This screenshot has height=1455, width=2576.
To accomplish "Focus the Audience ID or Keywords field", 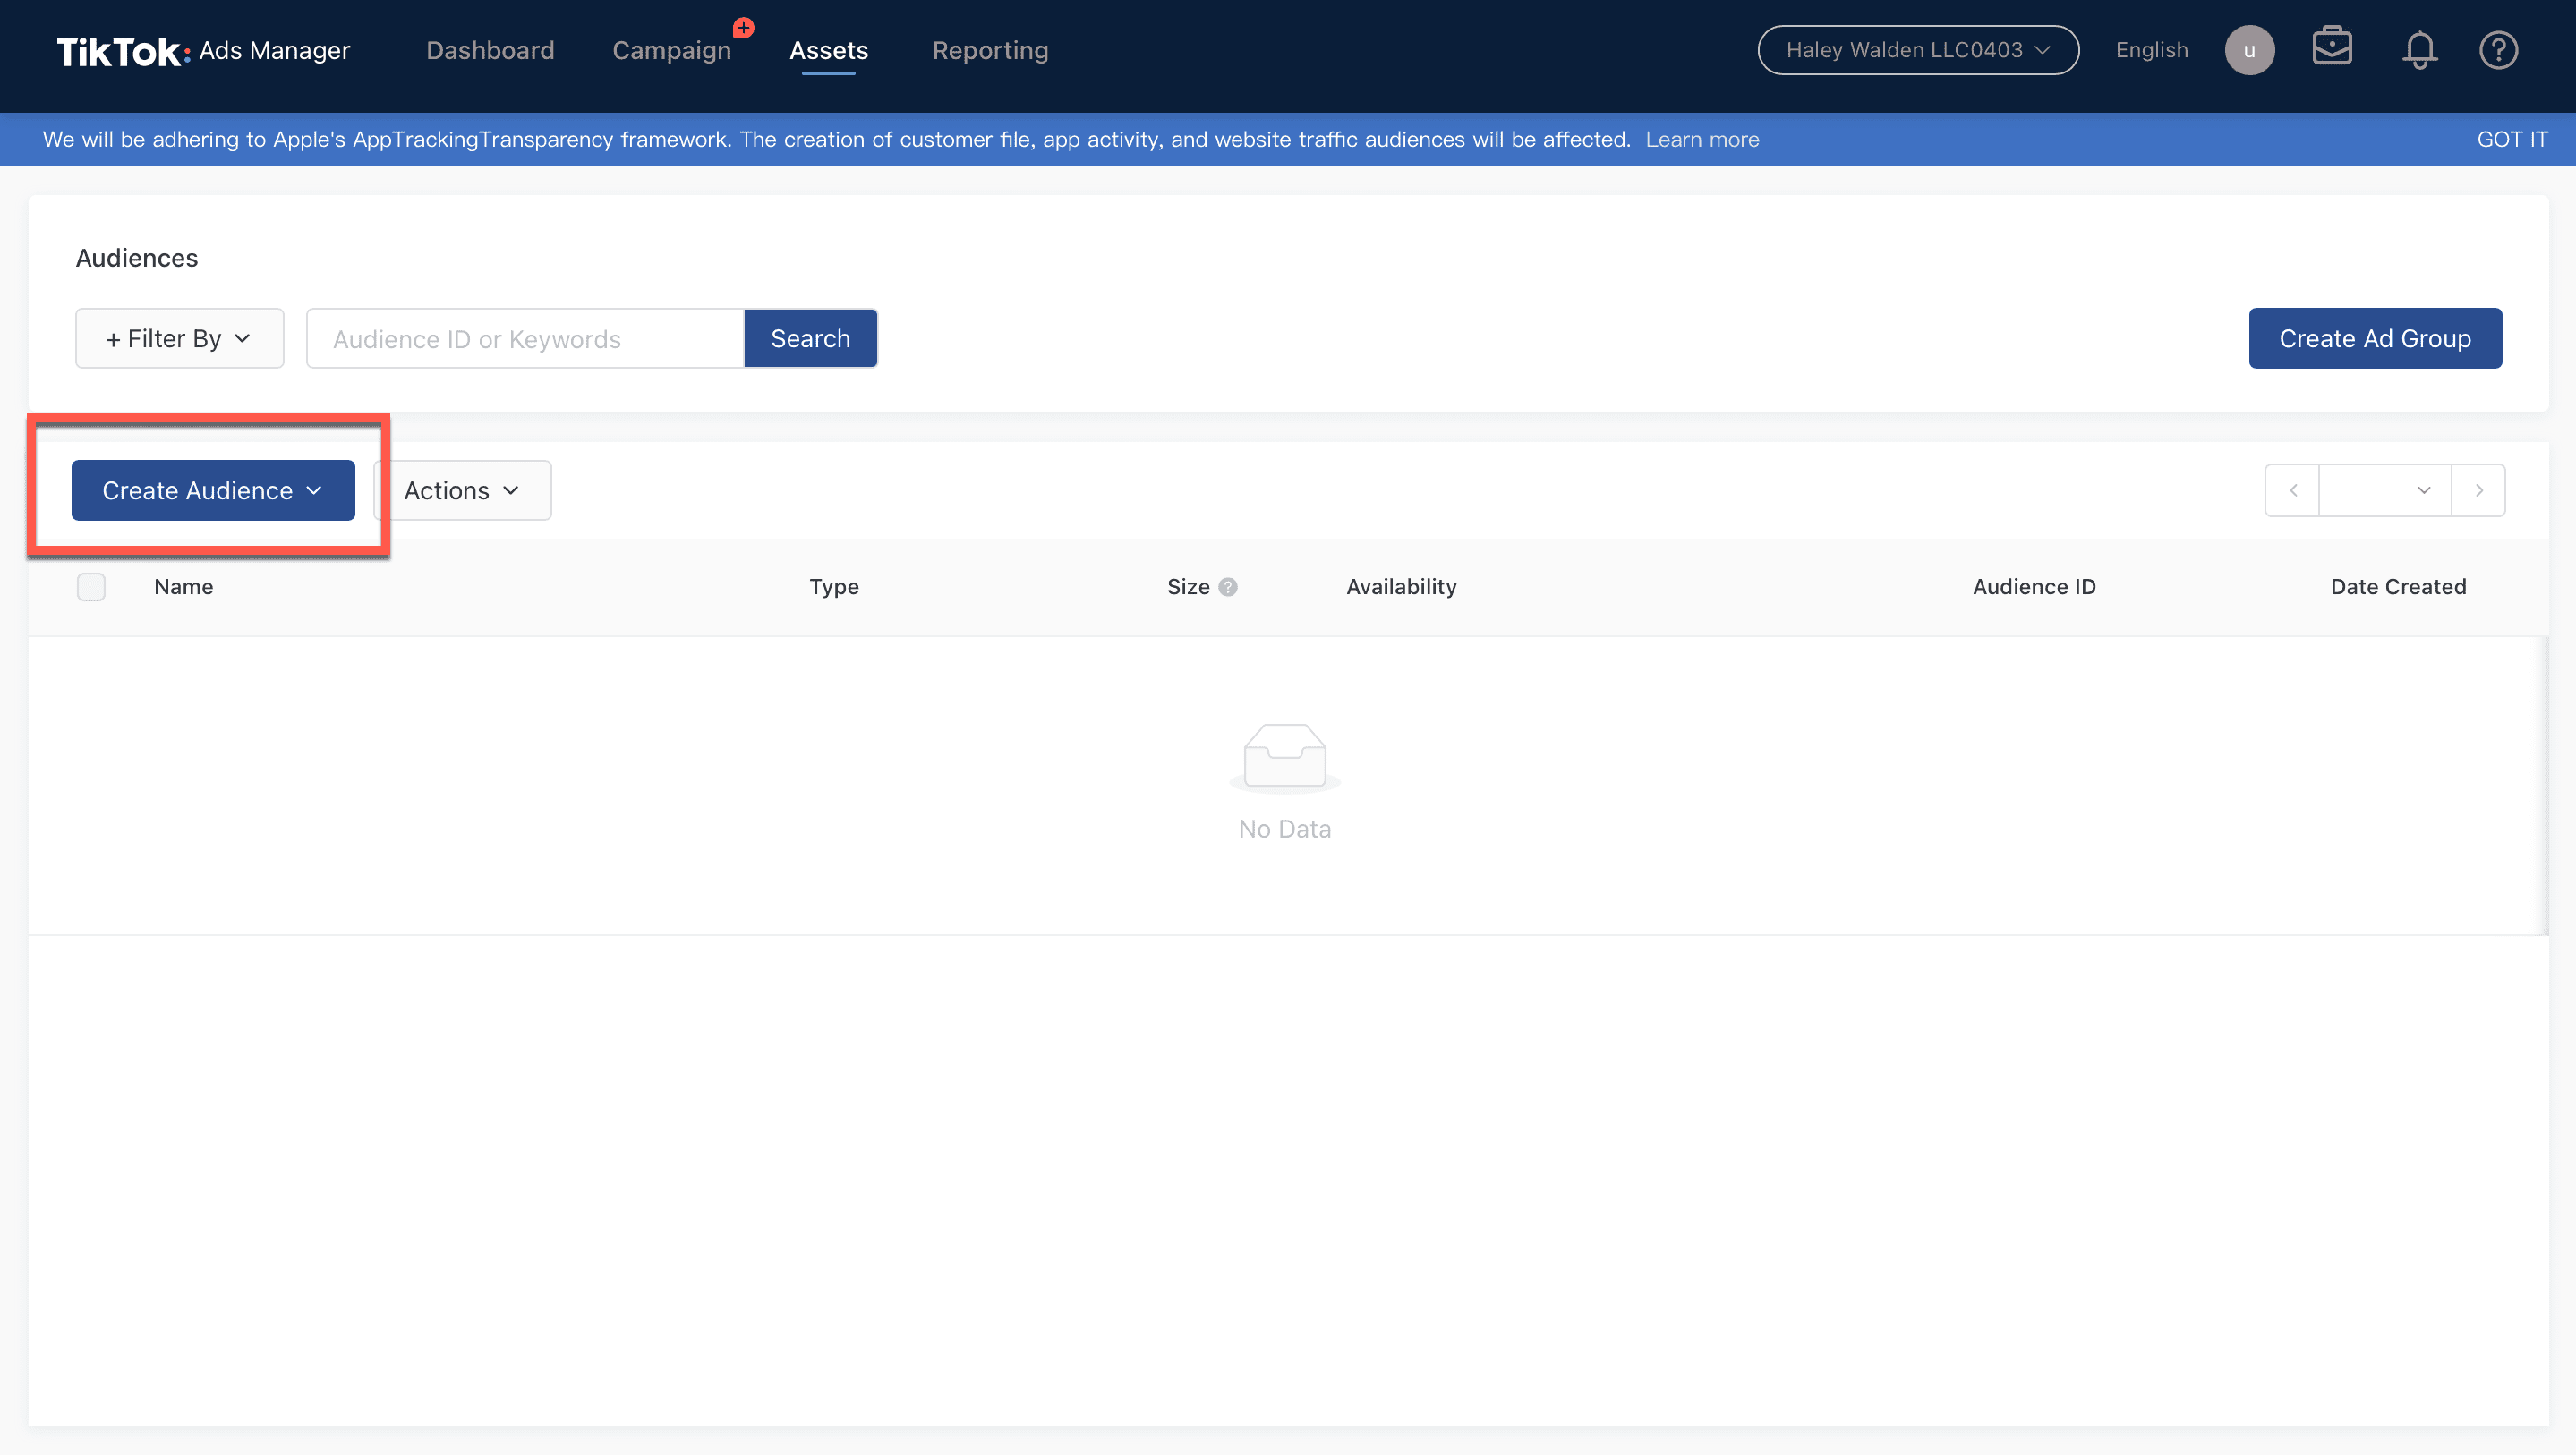I will pos(525,339).
